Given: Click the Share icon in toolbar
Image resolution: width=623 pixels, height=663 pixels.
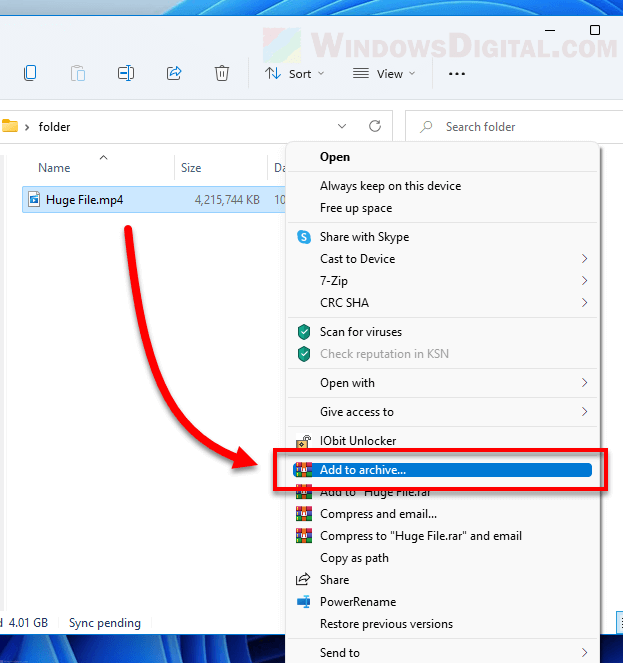Looking at the screenshot, I should [x=174, y=73].
